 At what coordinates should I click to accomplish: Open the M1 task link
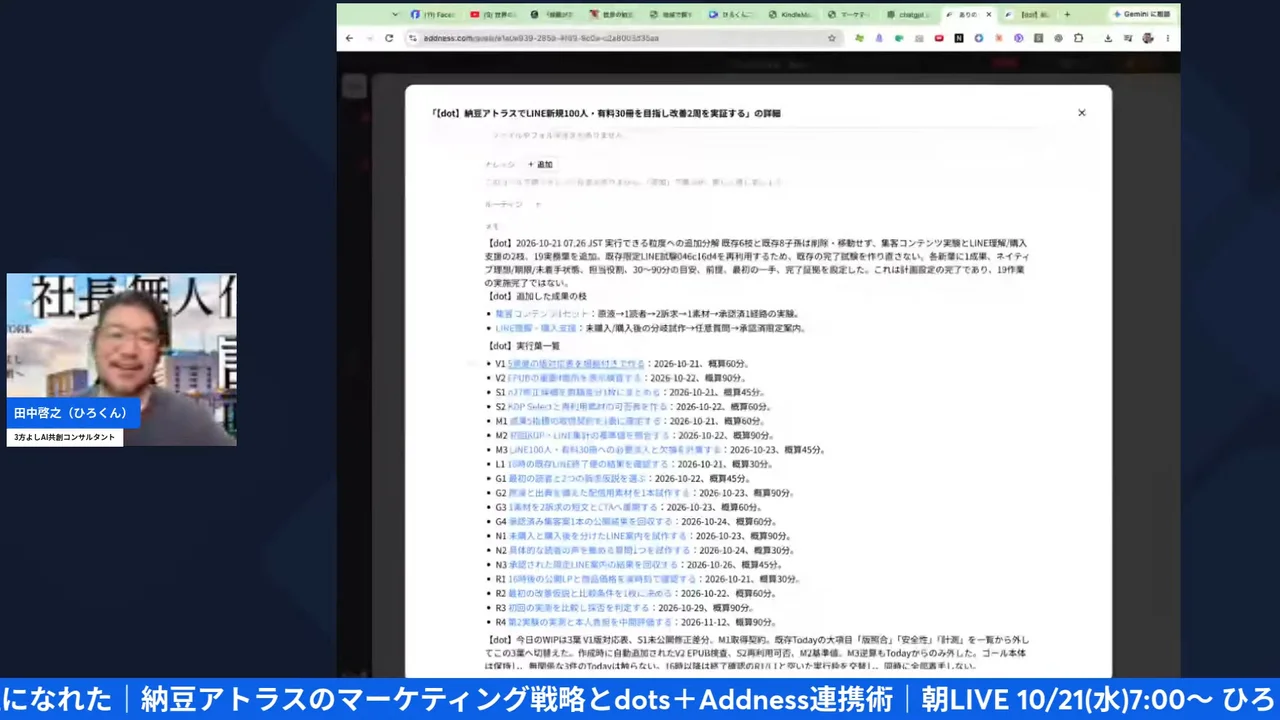[583, 422]
